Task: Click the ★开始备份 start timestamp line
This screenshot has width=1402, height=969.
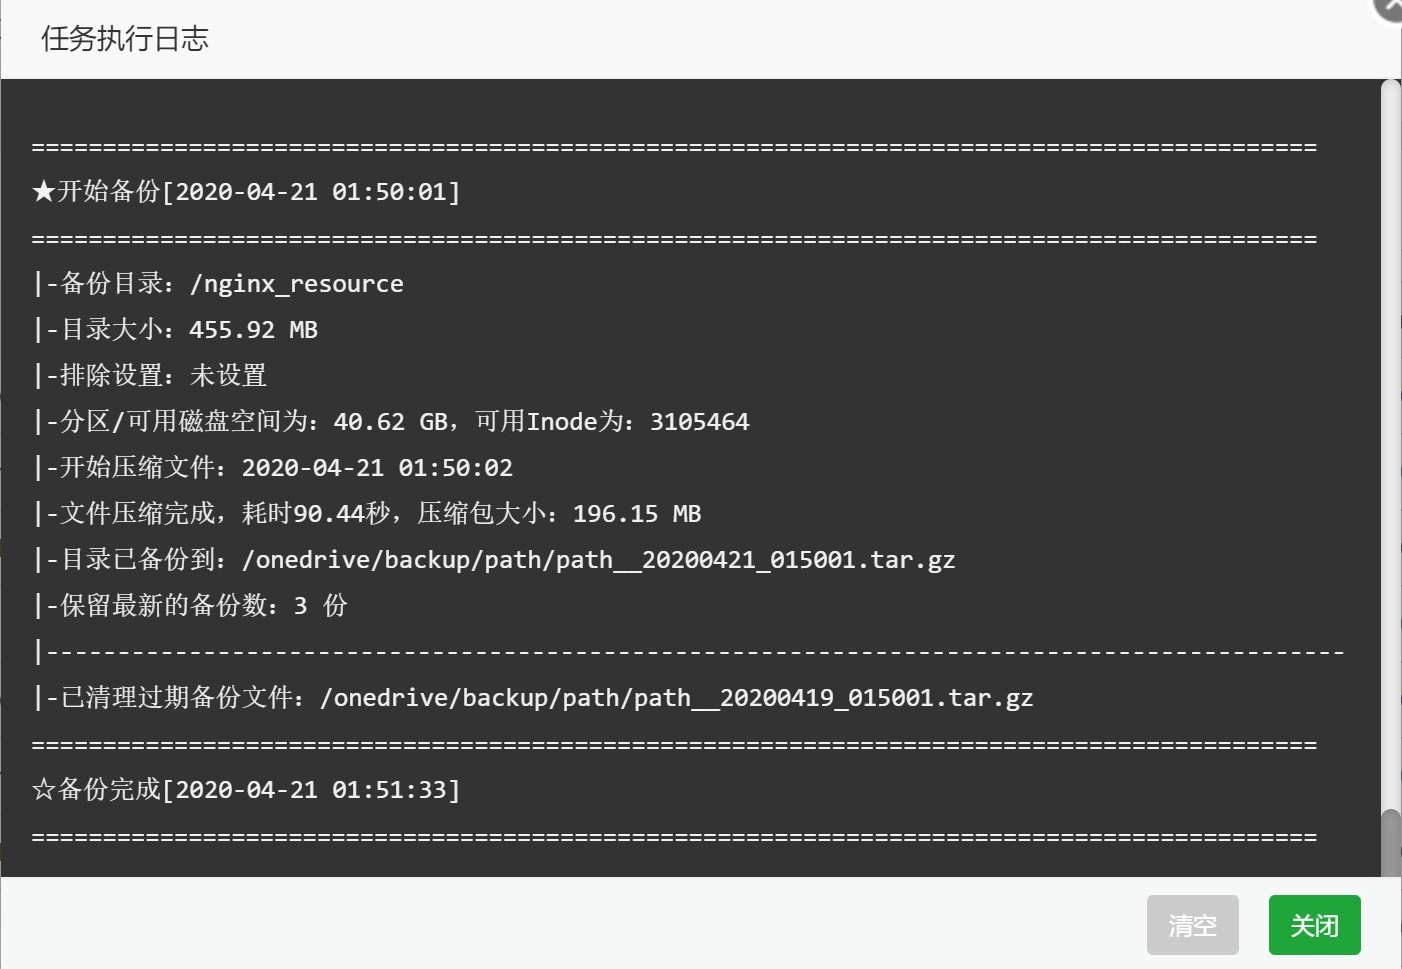Action: 246,191
